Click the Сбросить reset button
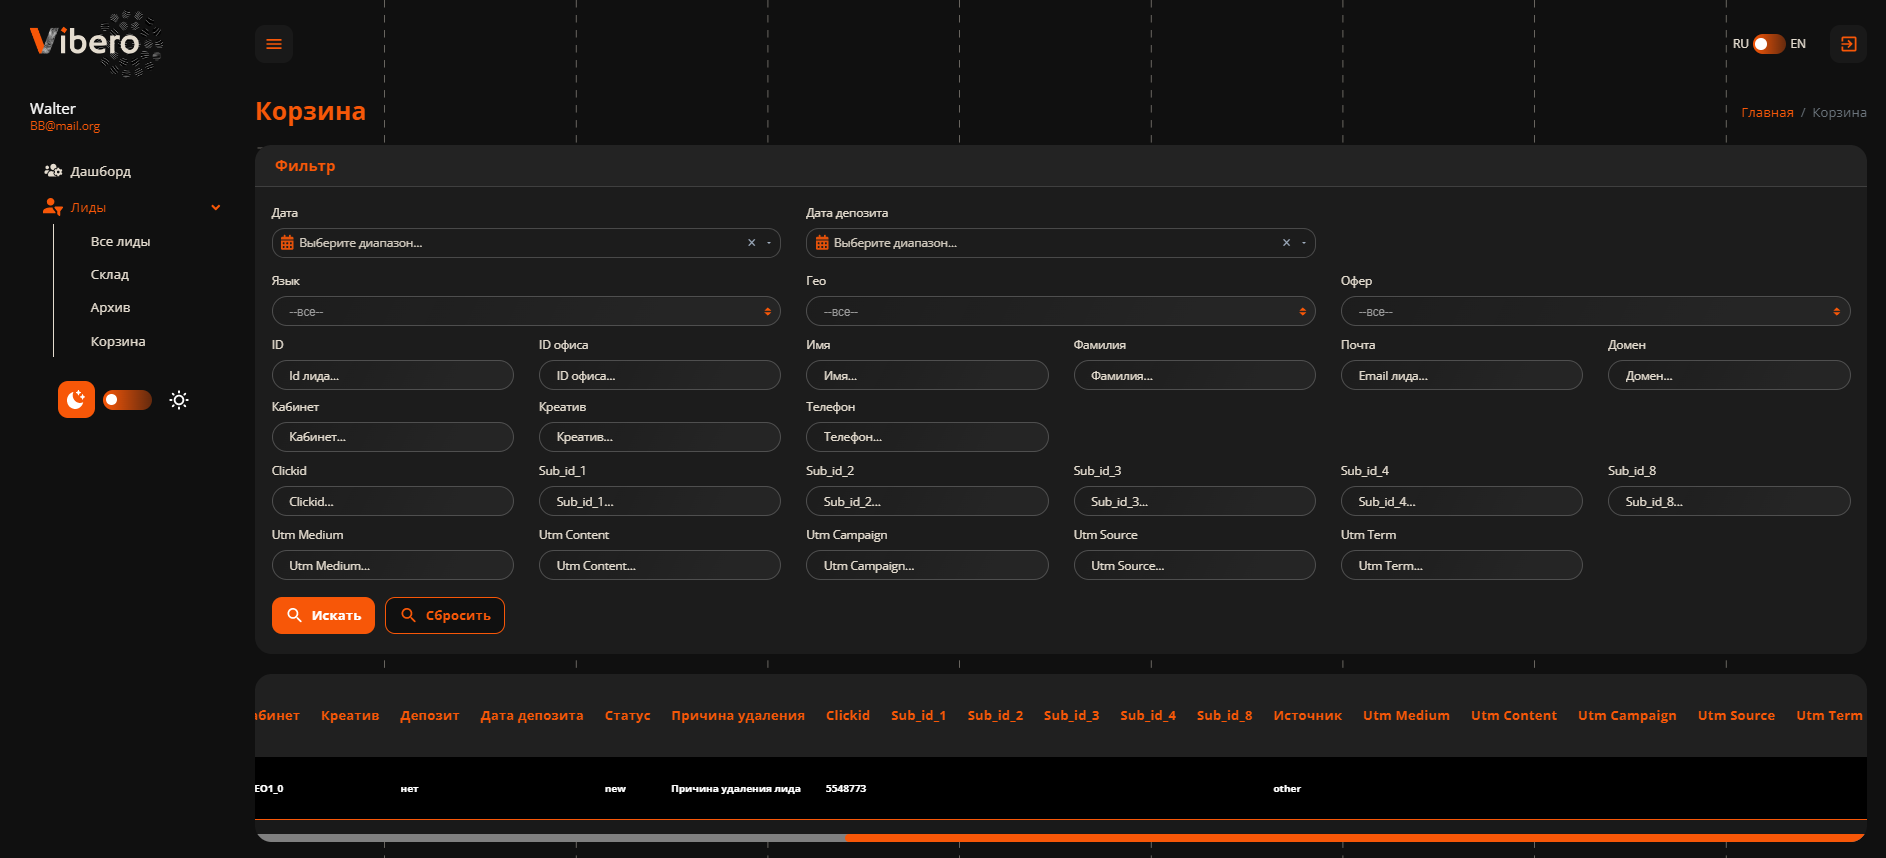This screenshot has width=1886, height=858. 445,615
